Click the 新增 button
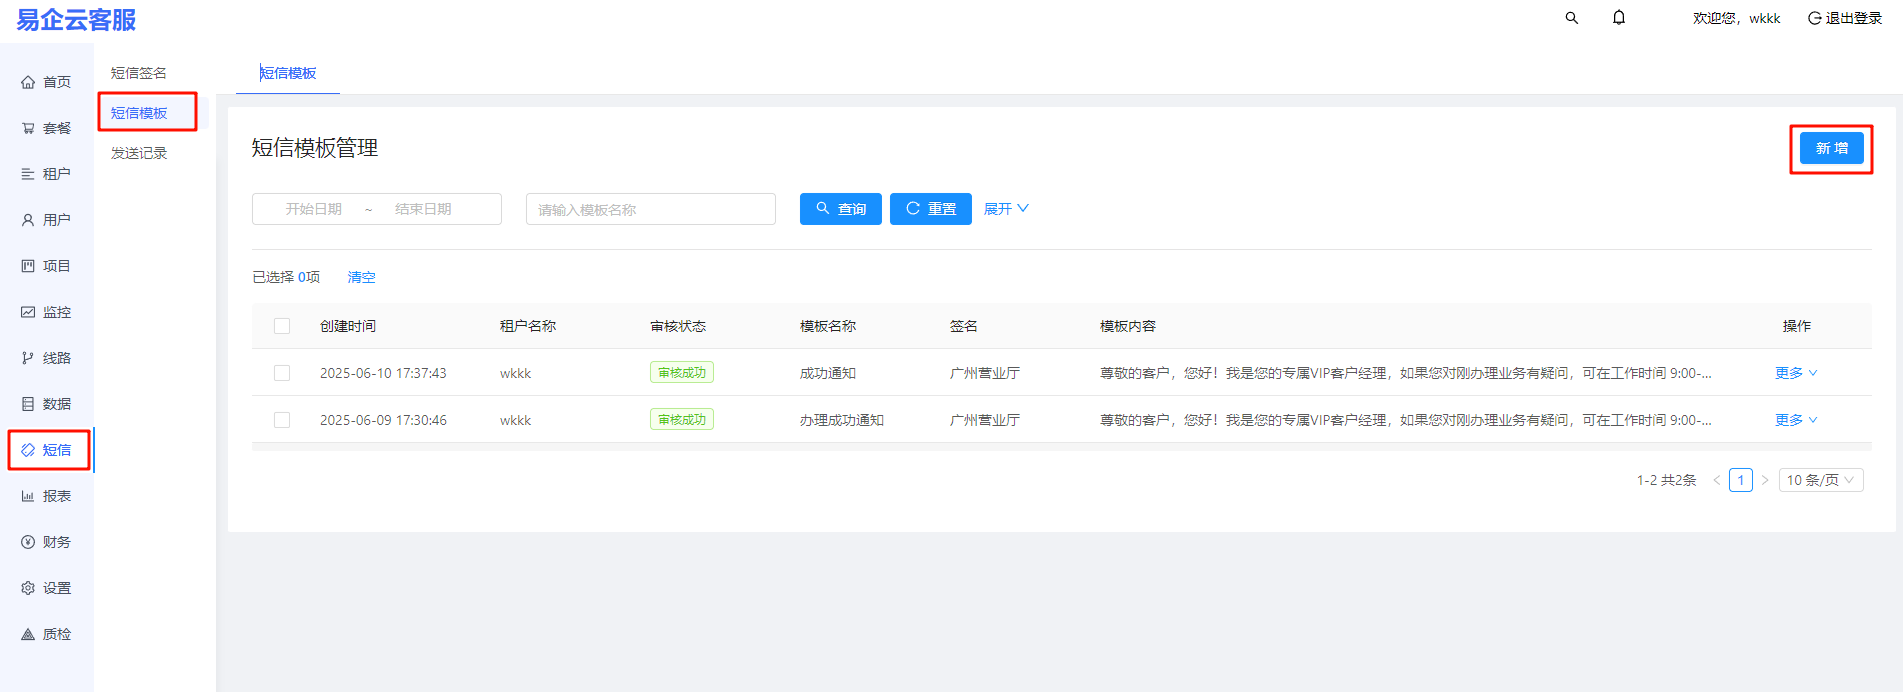The width and height of the screenshot is (1903, 692). tap(1831, 148)
